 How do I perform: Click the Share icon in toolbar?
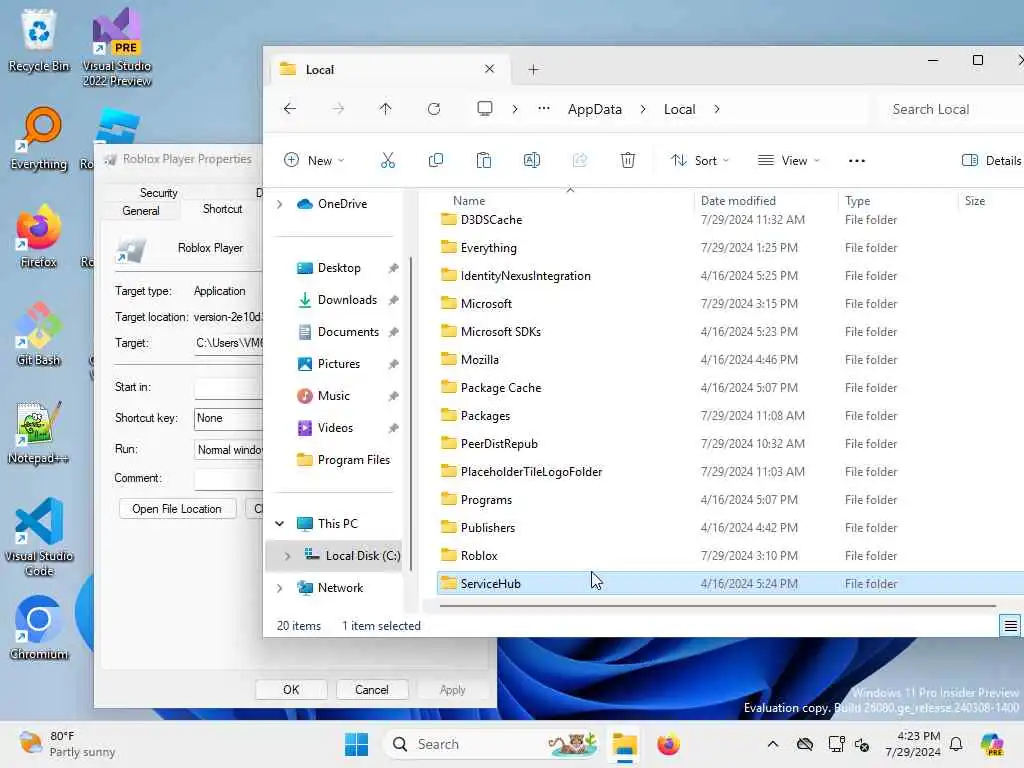579,160
